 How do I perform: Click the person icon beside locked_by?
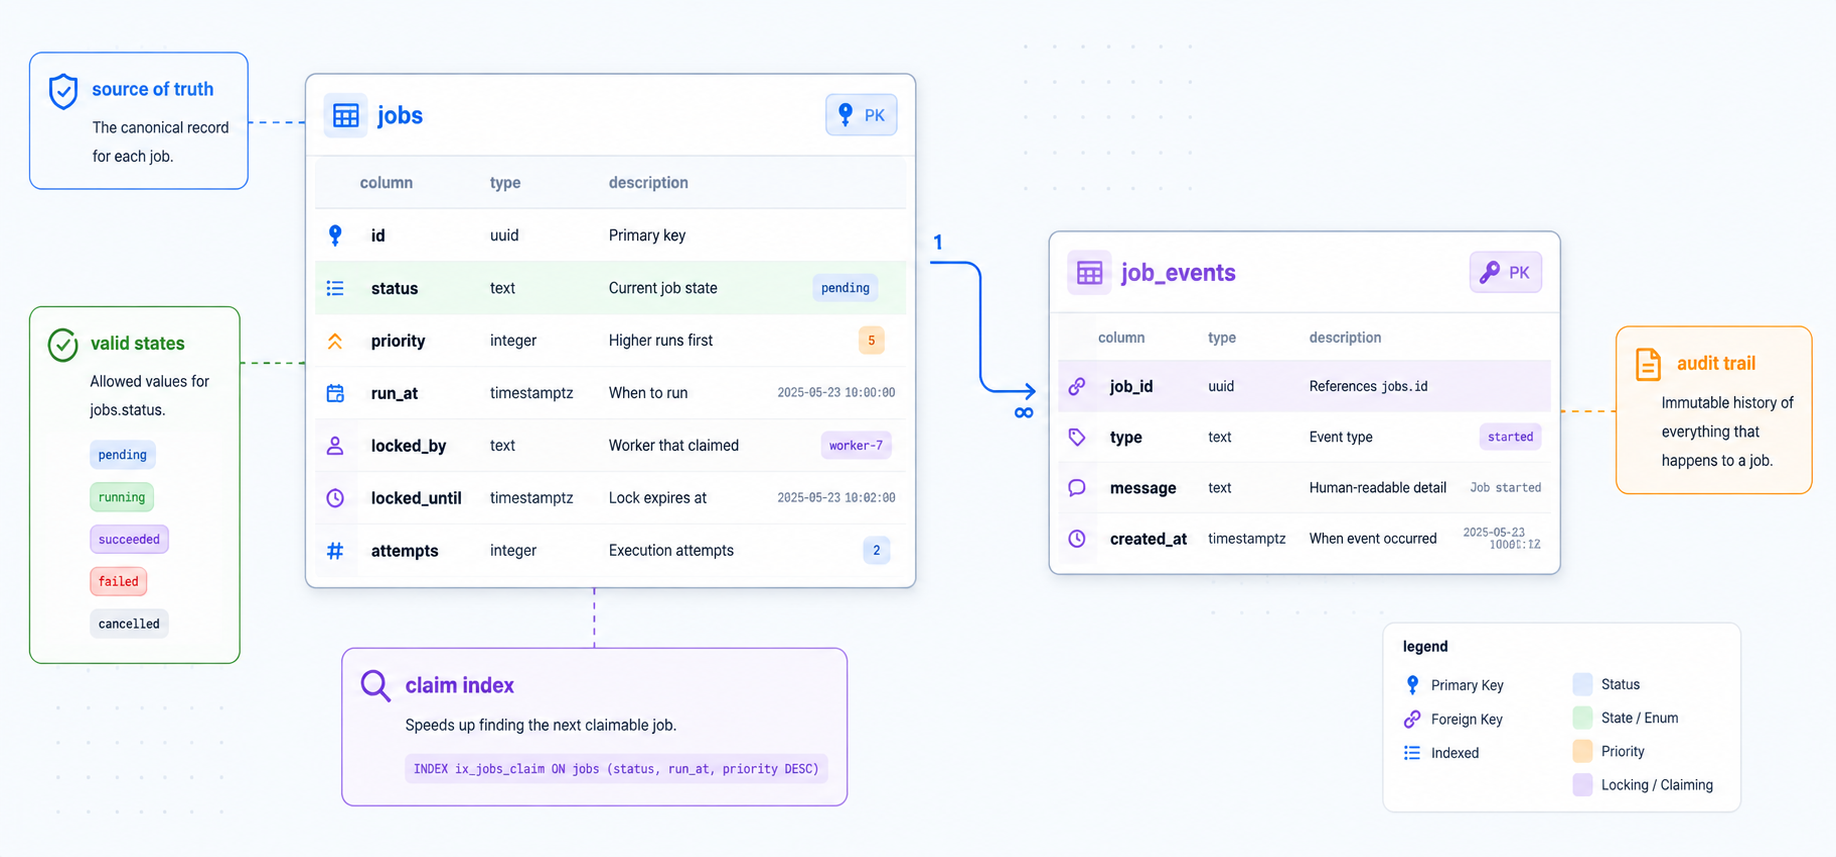click(335, 445)
